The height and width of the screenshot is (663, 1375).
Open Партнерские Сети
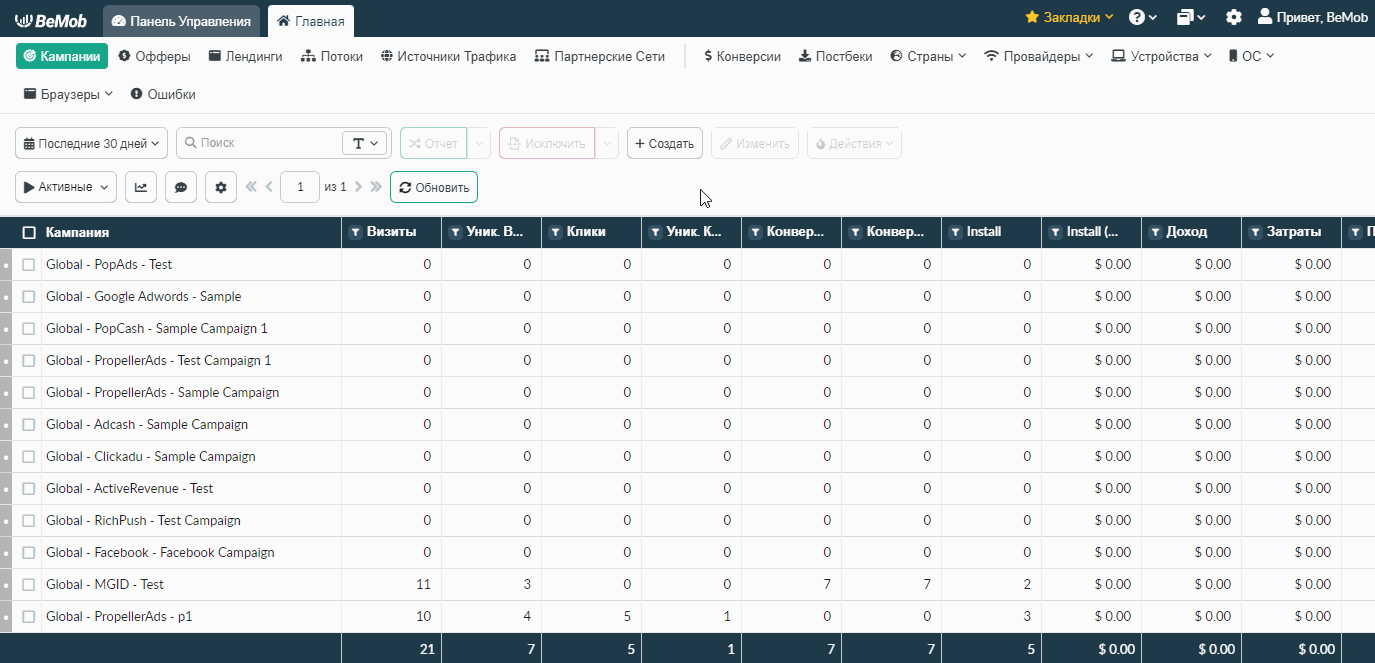pos(599,56)
